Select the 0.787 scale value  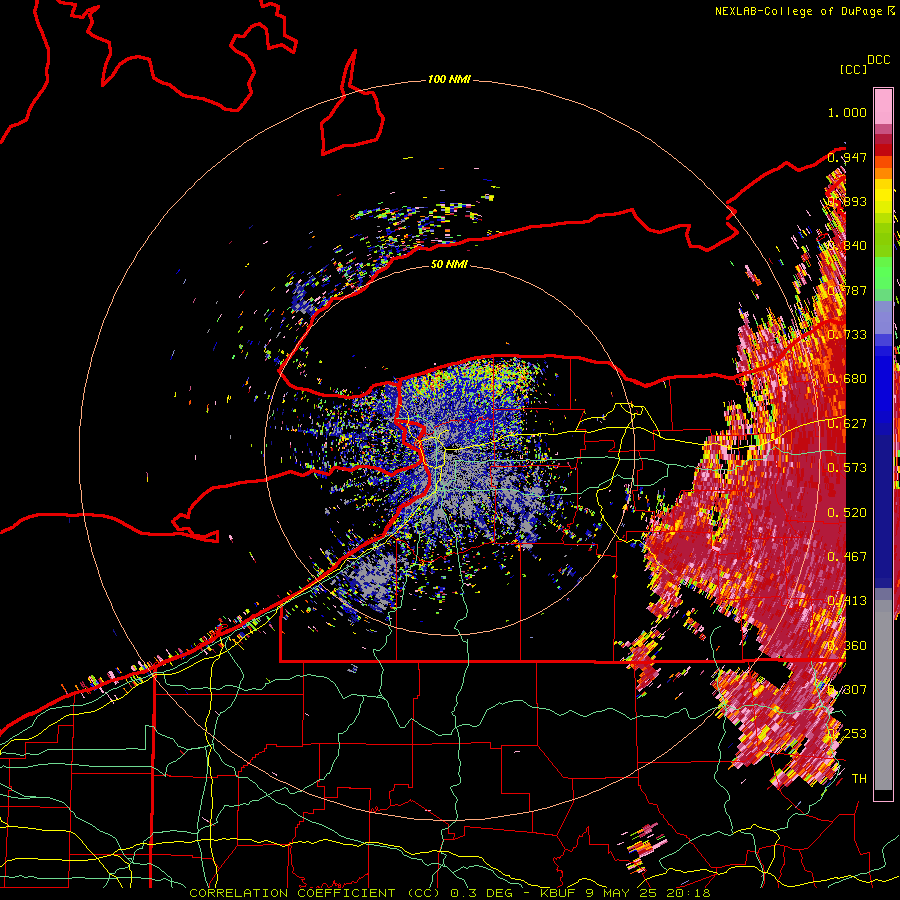coord(847,290)
